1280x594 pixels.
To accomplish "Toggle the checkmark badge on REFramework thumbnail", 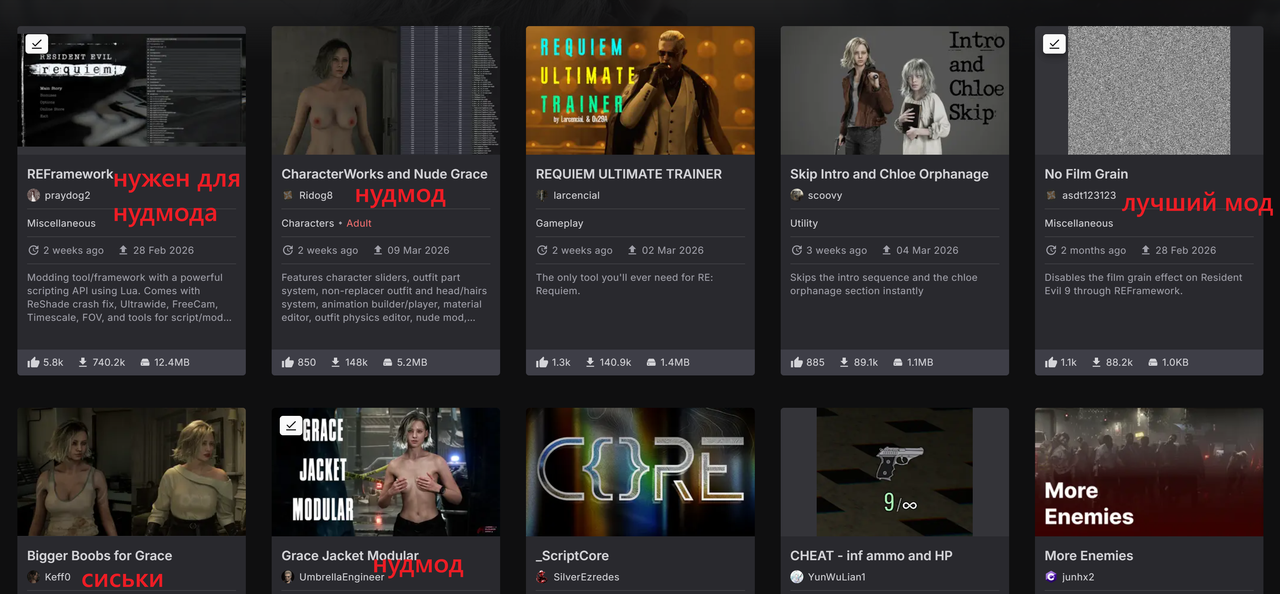I will pyautogui.click(x=35, y=44).
